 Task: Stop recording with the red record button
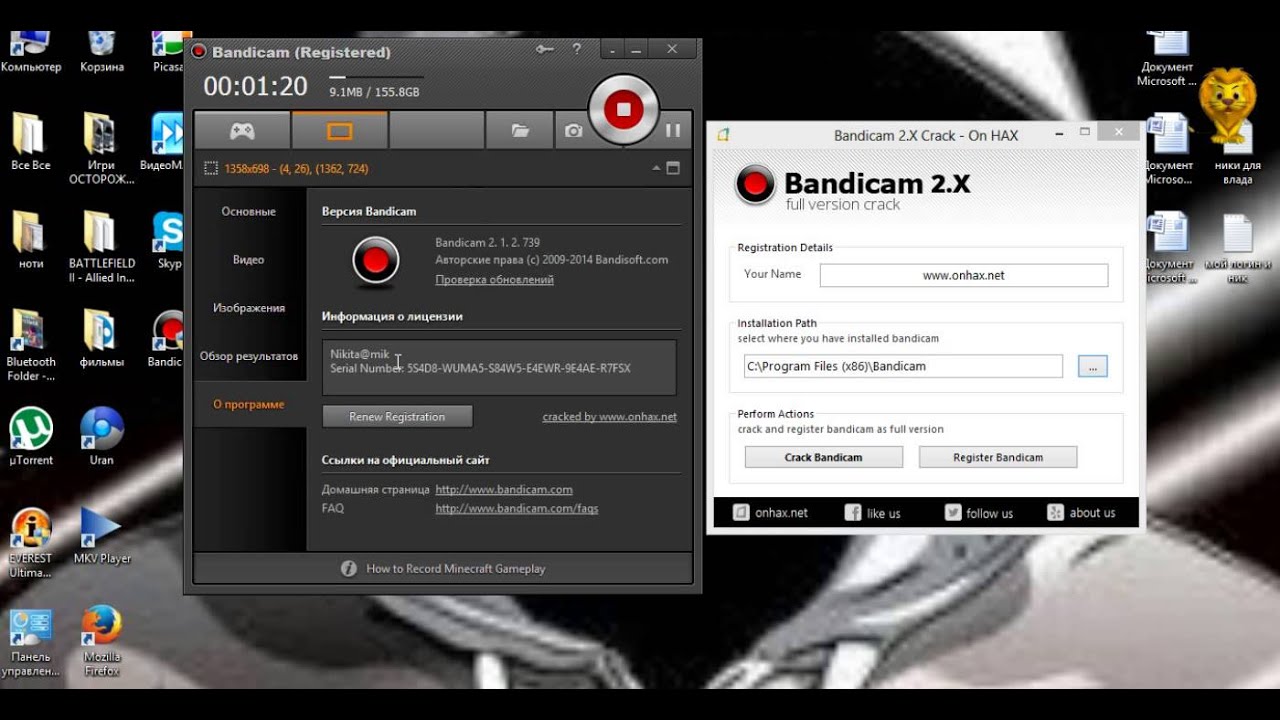pos(623,109)
